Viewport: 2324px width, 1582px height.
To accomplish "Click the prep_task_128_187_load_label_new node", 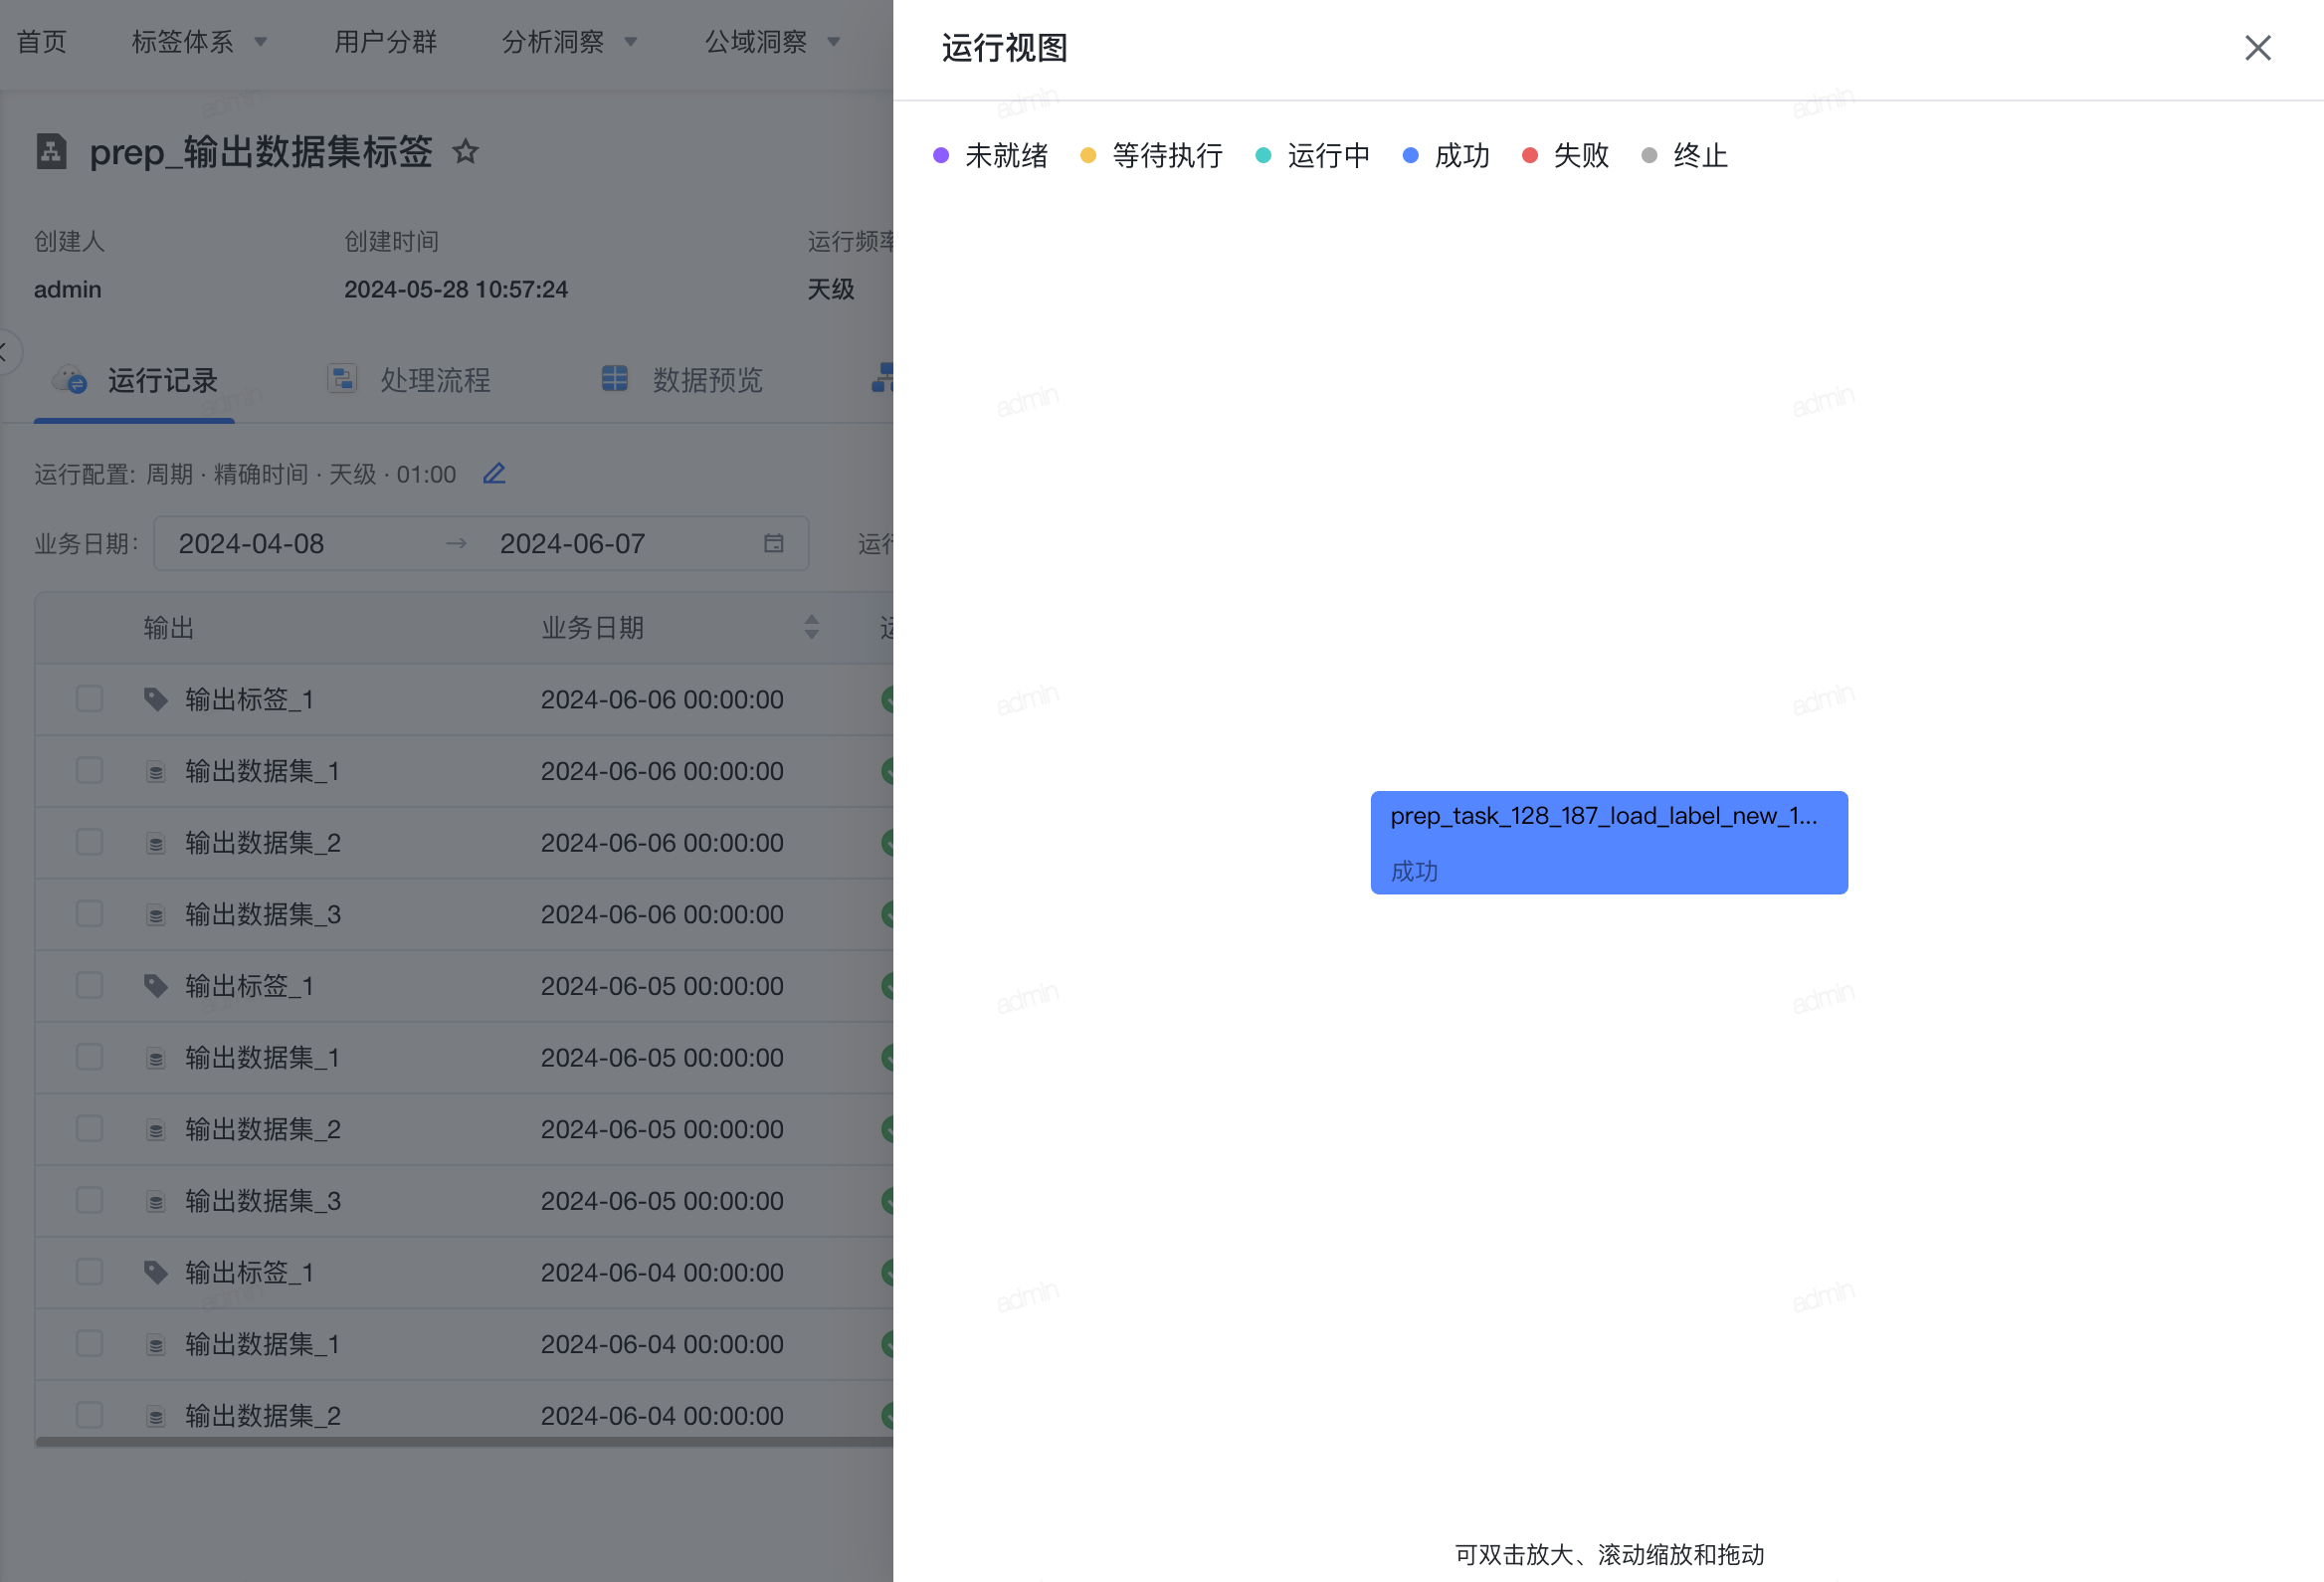I will pyautogui.click(x=1608, y=842).
